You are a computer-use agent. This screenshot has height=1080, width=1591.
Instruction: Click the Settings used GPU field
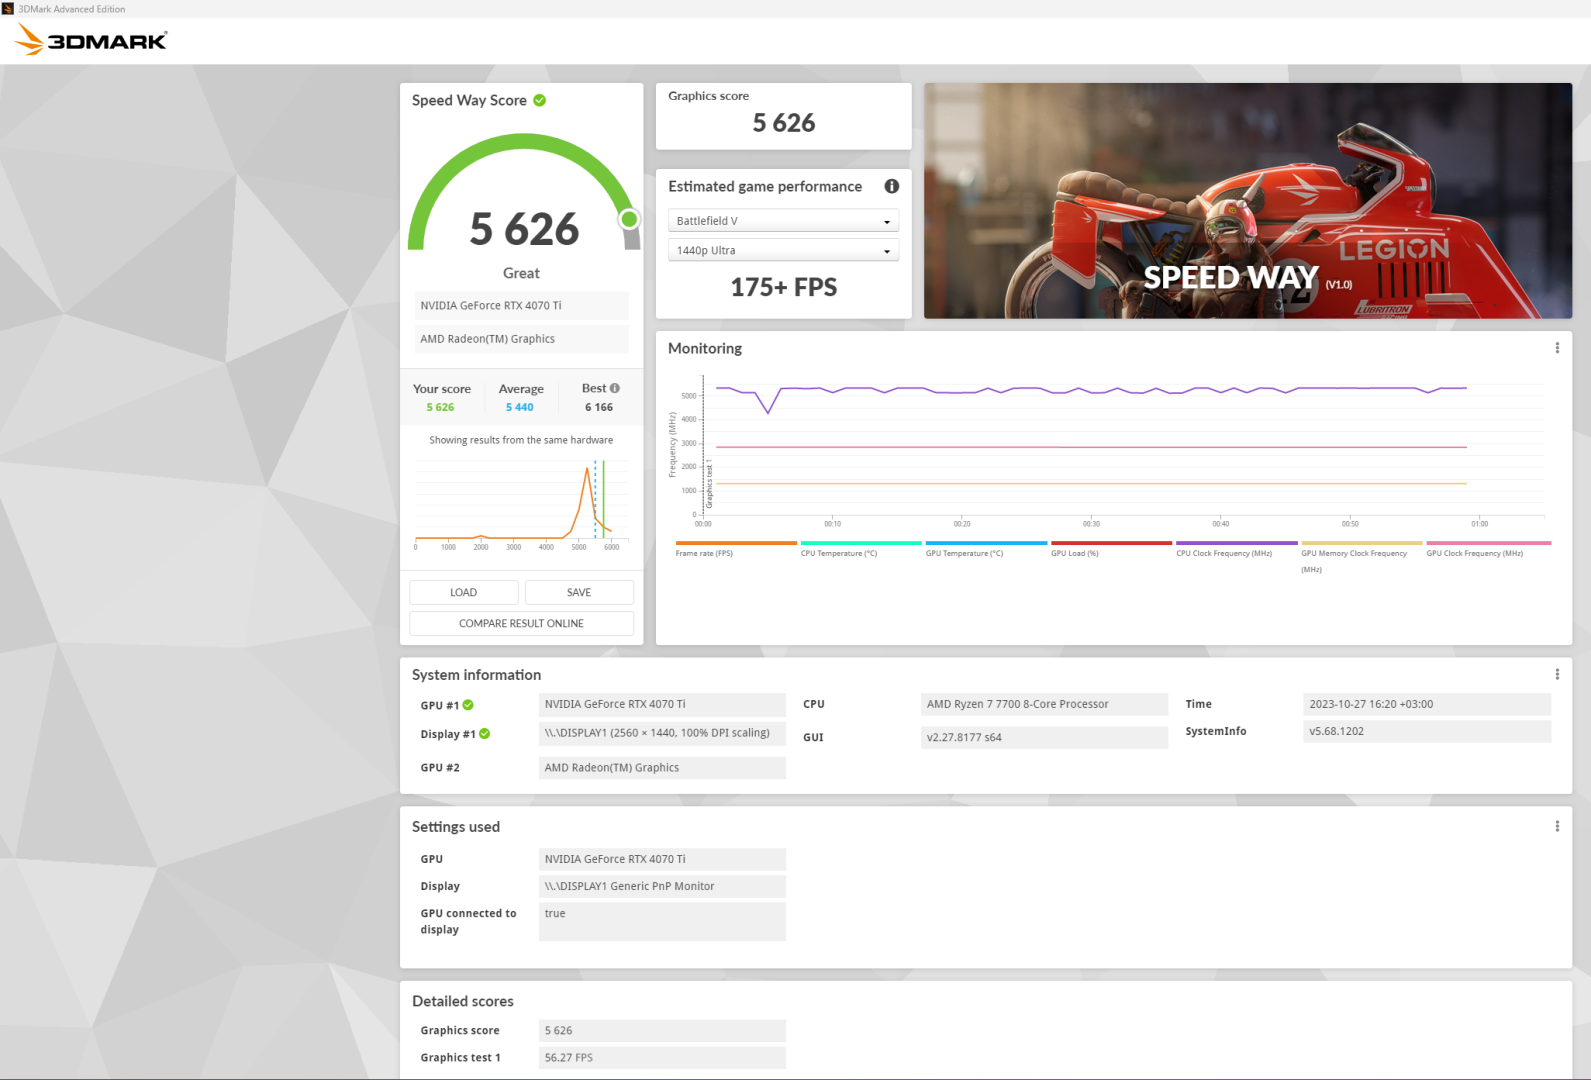pos(662,859)
